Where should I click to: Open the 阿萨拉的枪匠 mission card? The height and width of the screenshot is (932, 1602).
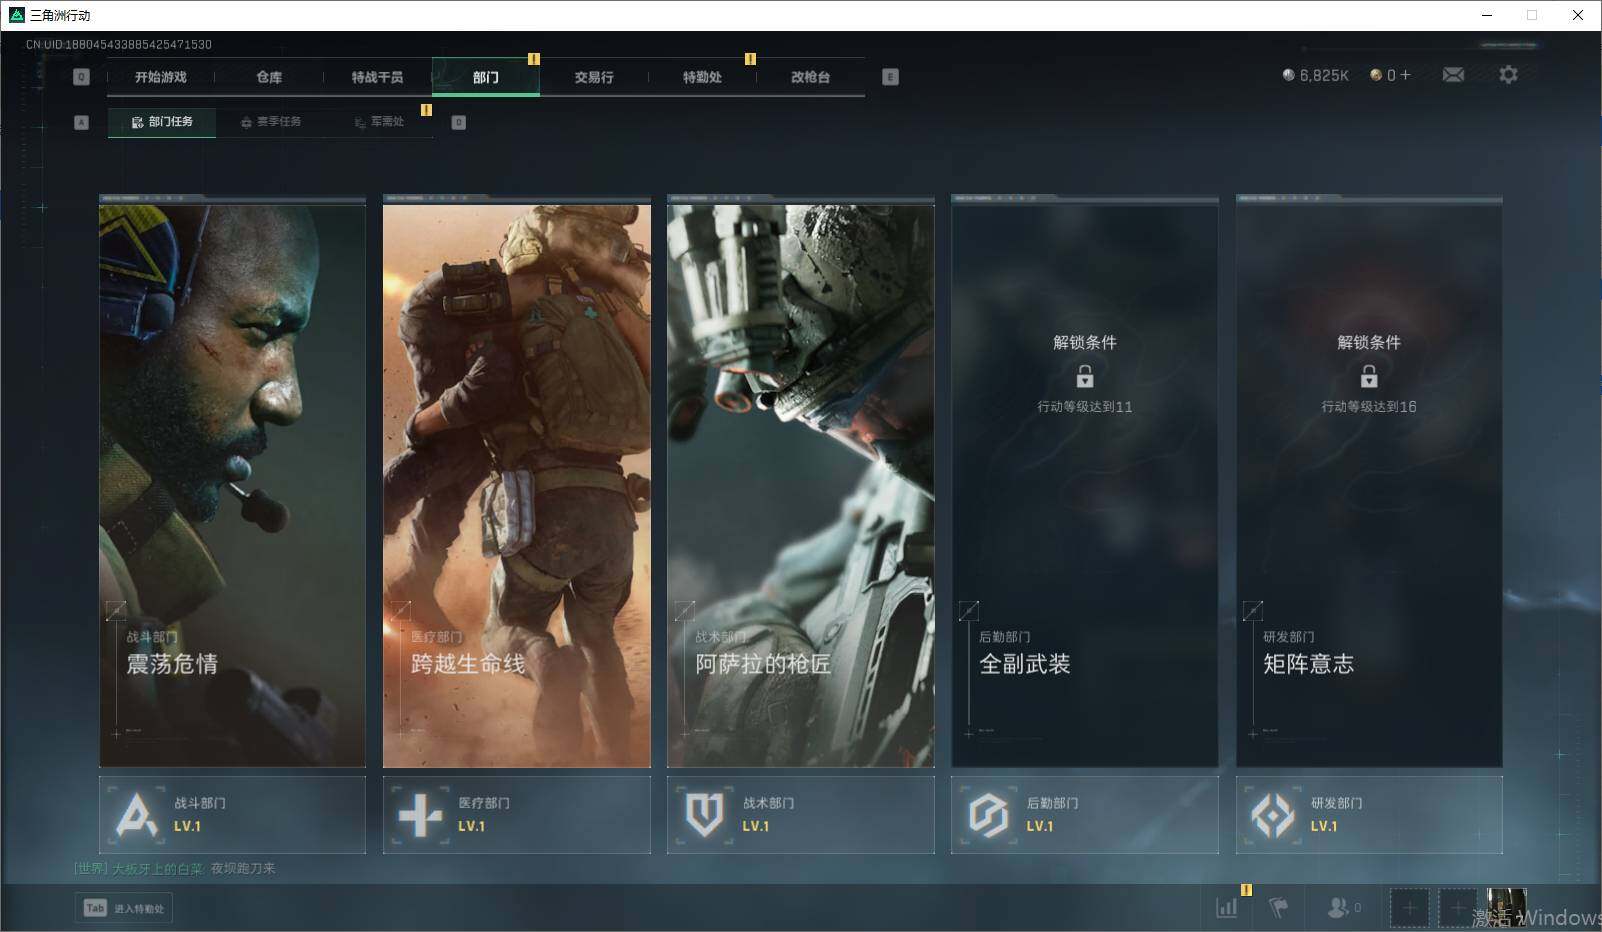[x=801, y=482]
